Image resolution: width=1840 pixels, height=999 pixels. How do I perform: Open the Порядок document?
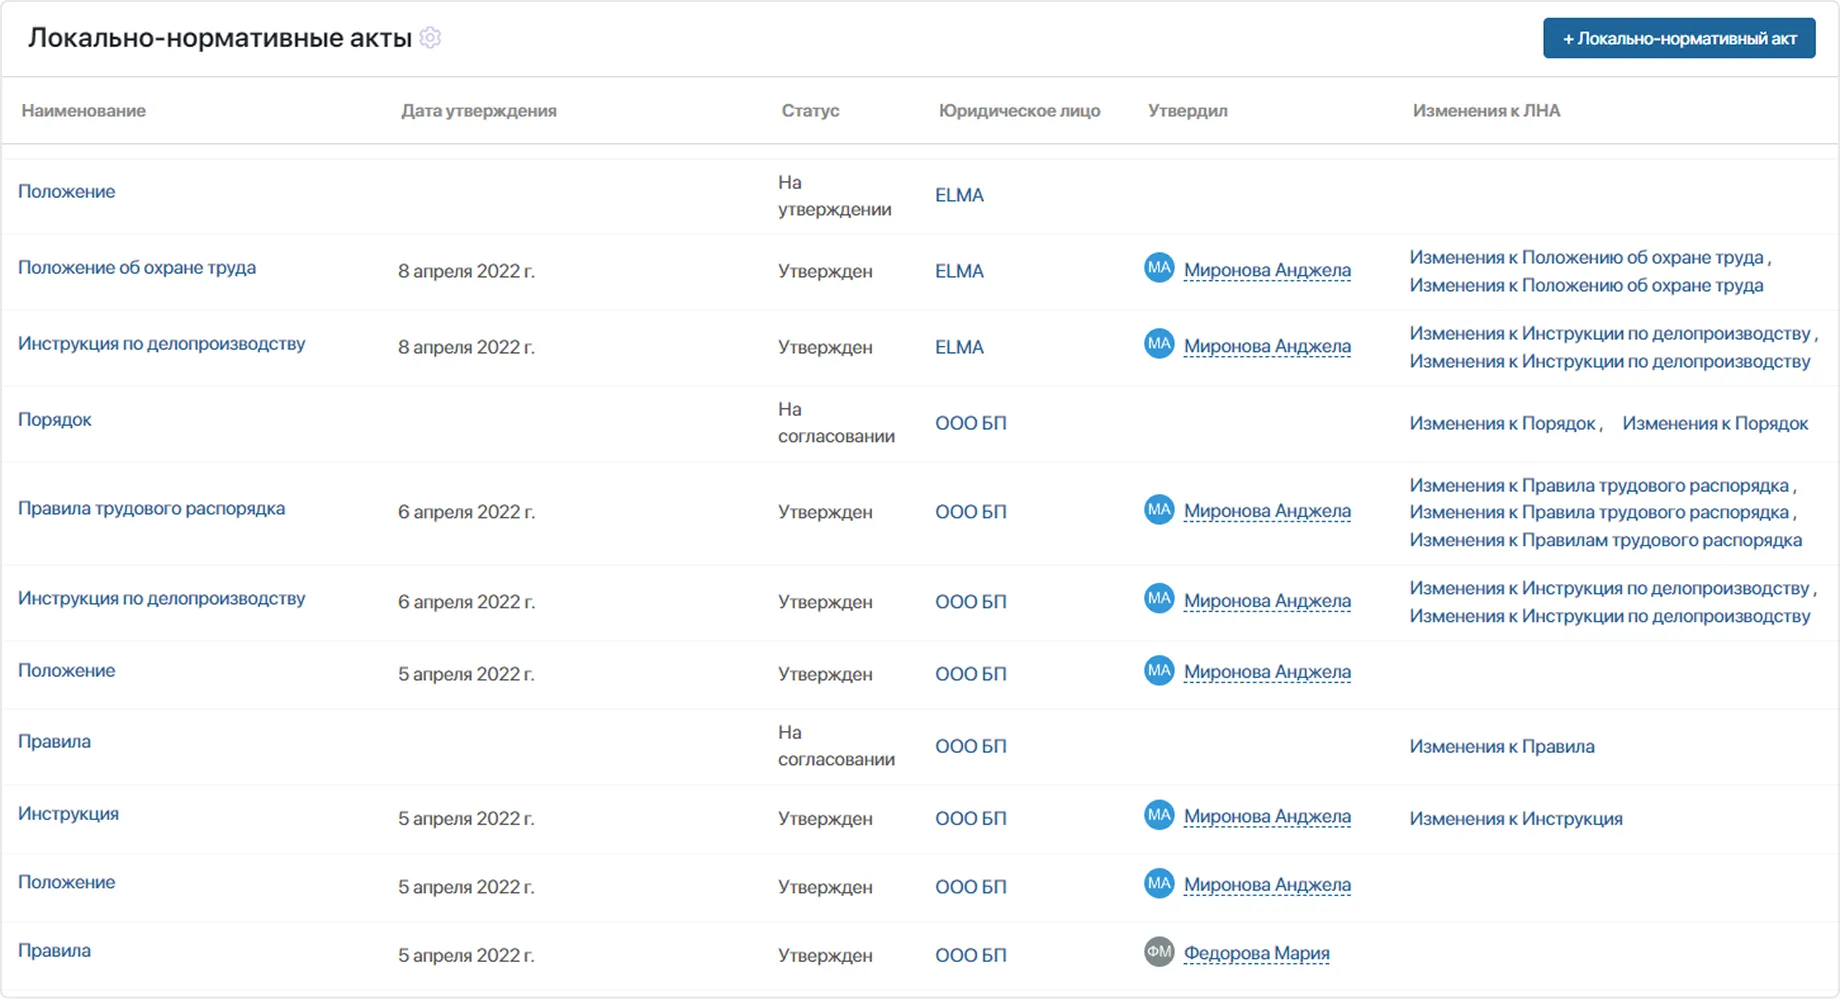[x=55, y=420]
